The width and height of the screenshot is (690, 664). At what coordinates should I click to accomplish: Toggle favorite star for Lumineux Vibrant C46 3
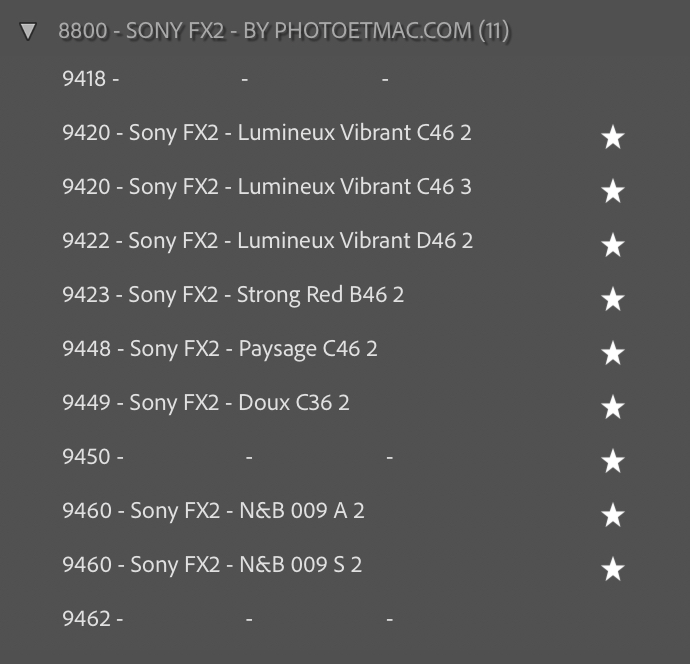pos(613,192)
